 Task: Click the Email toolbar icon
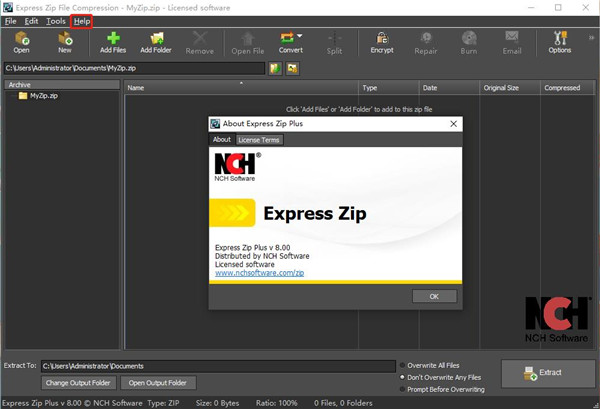pyautogui.click(x=512, y=43)
